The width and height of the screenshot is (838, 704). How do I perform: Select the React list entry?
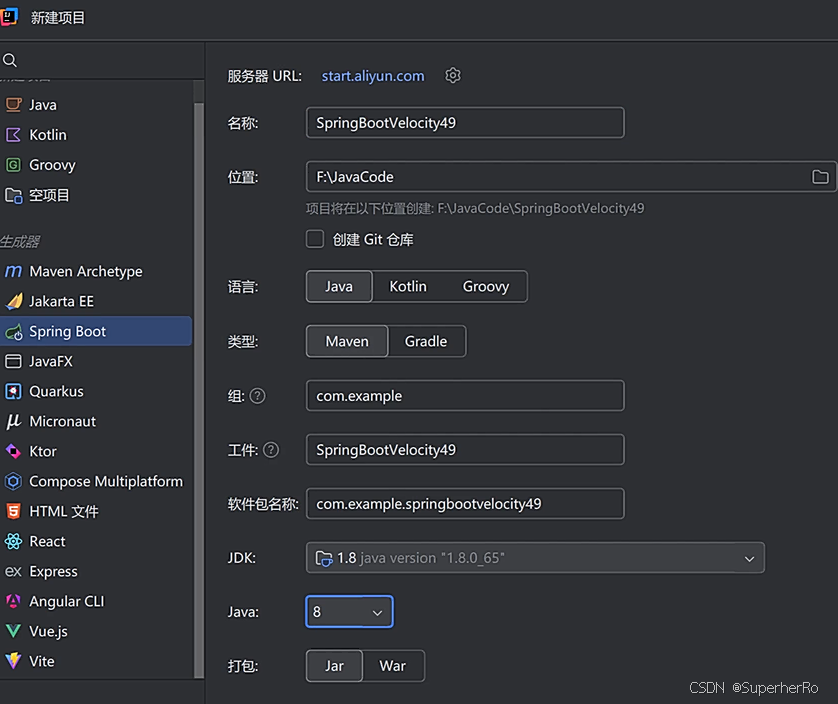pos(96,541)
